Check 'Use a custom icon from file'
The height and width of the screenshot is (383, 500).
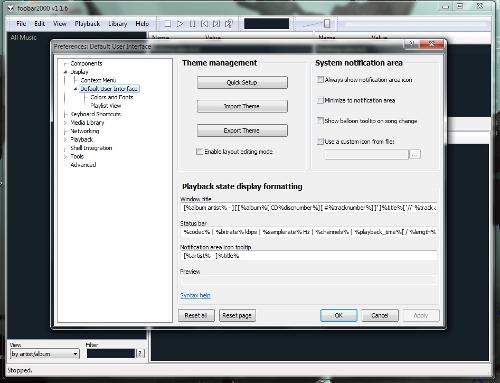pyautogui.click(x=320, y=141)
